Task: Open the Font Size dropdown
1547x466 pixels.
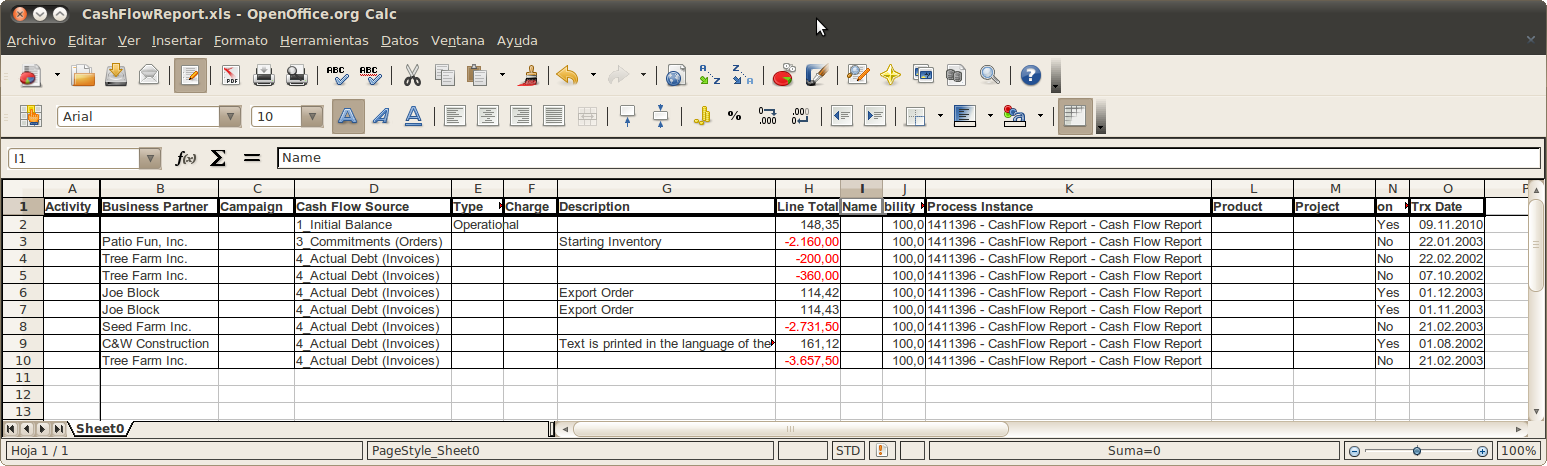Action: 313,117
